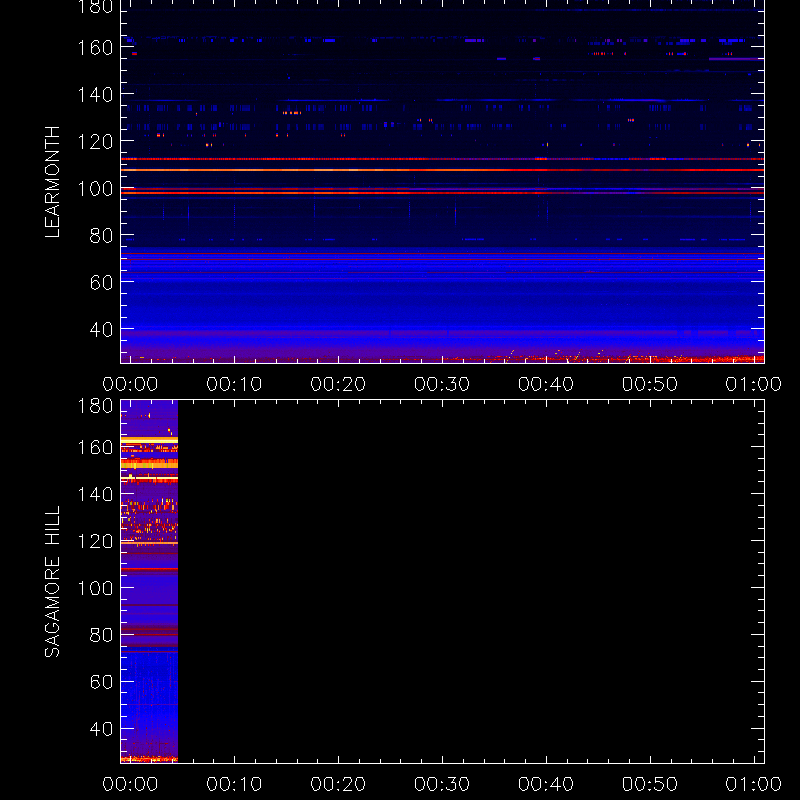Click the LEARMONTH axis title

tap(53, 182)
